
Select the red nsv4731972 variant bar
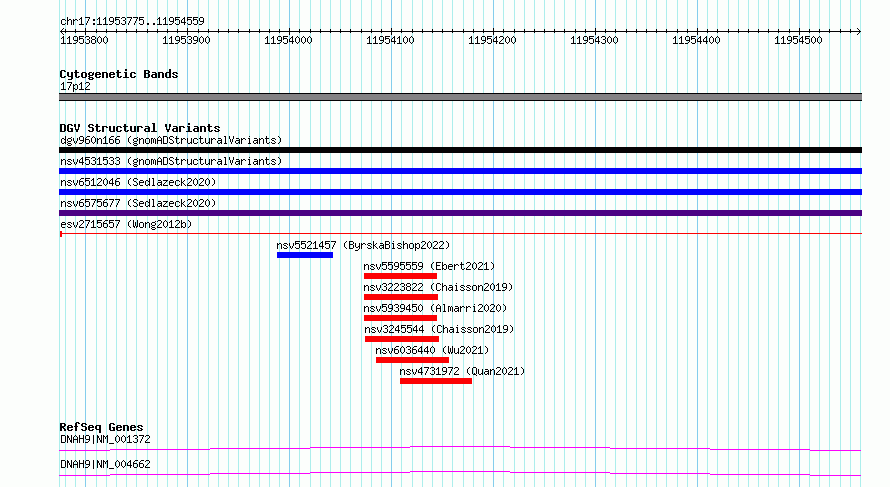click(x=436, y=381)
